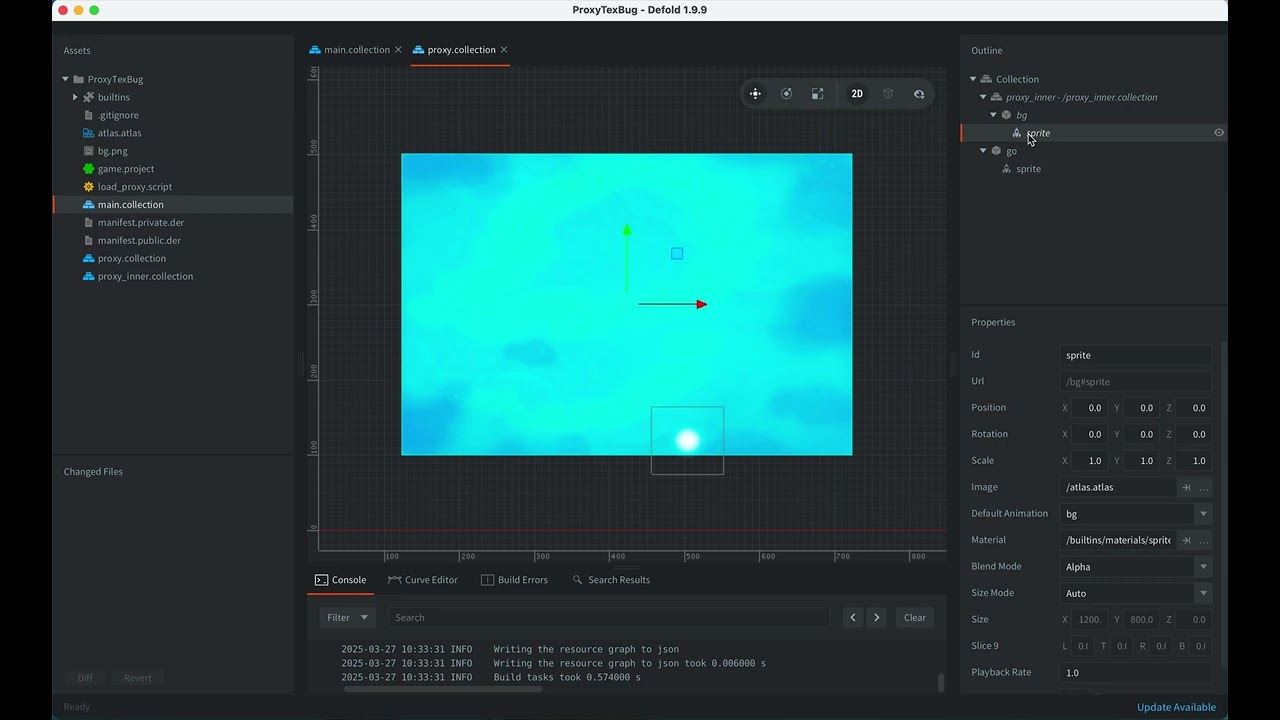1280x720 pixels.
Task: Clear the console output
Action: click(915, 618)
